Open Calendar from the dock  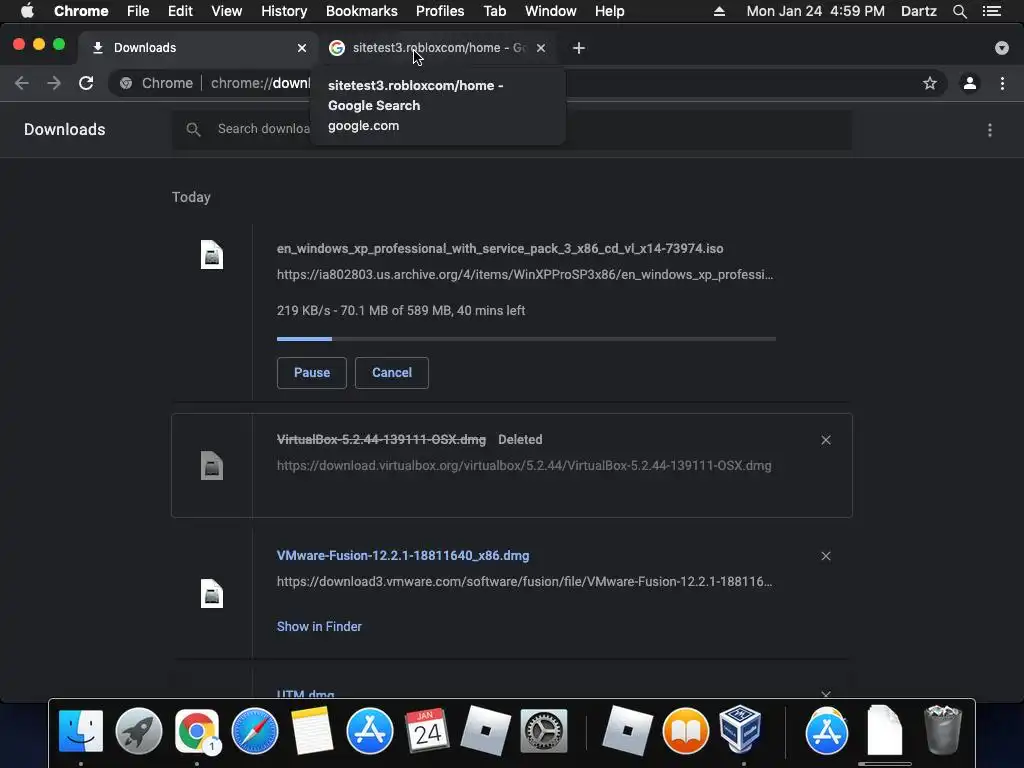click(x=427, y=731)
